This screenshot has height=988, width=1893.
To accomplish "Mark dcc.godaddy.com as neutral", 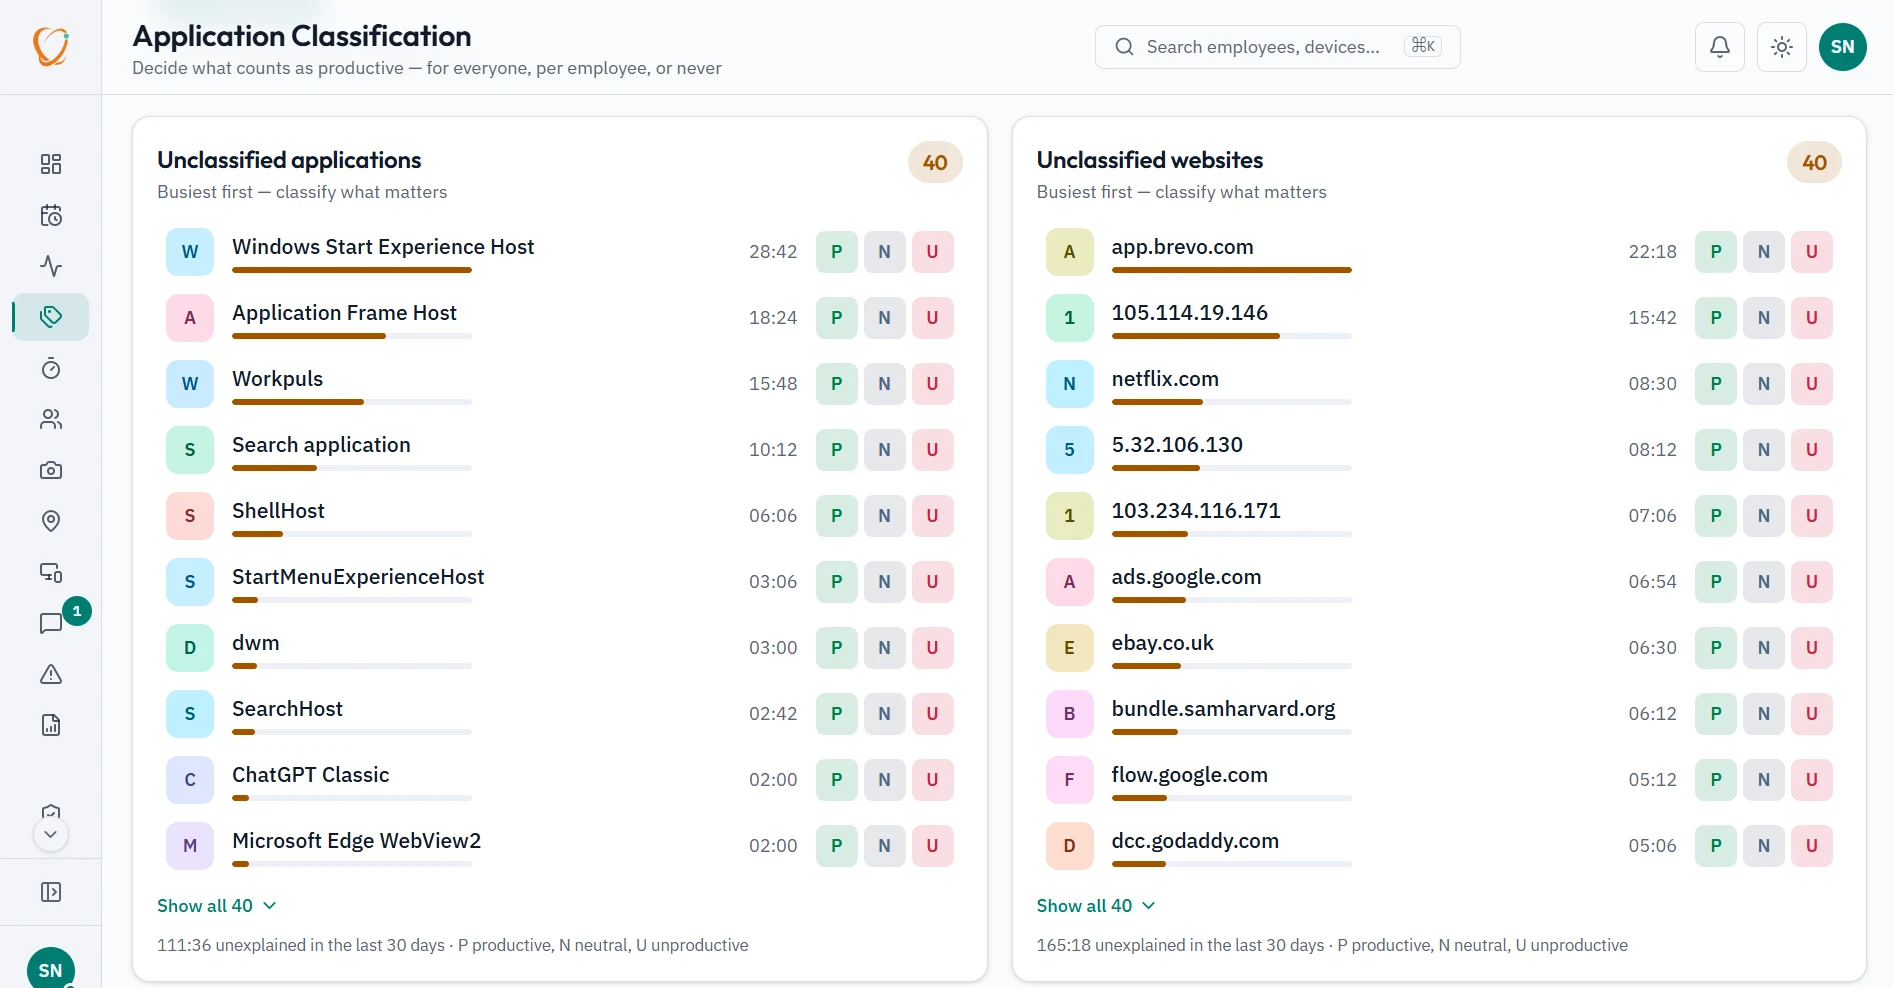I will pos(1764,846).
